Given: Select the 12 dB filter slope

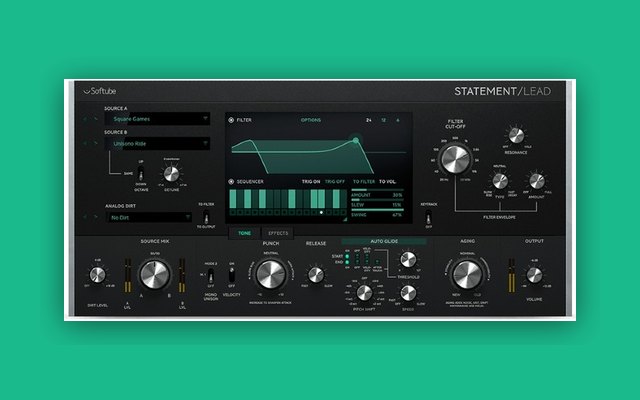Looking at the screenshot, I should [x=384, y=120].
